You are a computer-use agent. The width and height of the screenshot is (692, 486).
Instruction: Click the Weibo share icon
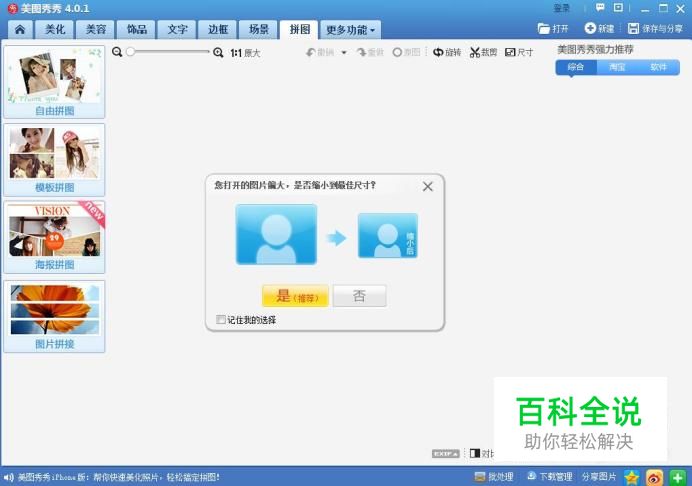(654, 477)
